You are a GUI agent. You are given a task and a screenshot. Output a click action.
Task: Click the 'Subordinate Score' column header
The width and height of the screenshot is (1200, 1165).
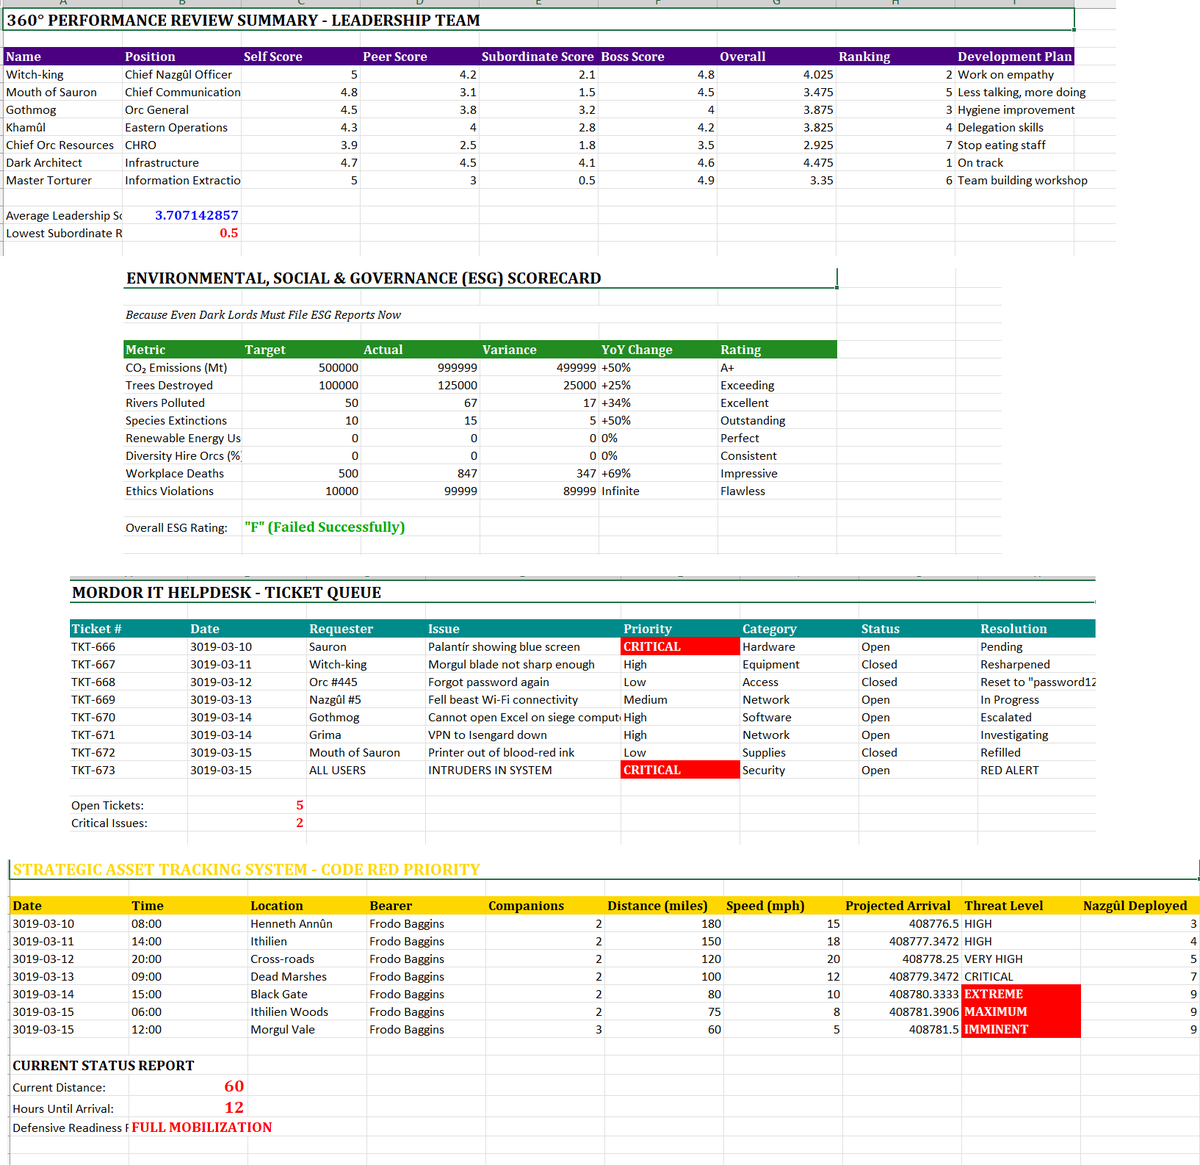pos(538,57)
